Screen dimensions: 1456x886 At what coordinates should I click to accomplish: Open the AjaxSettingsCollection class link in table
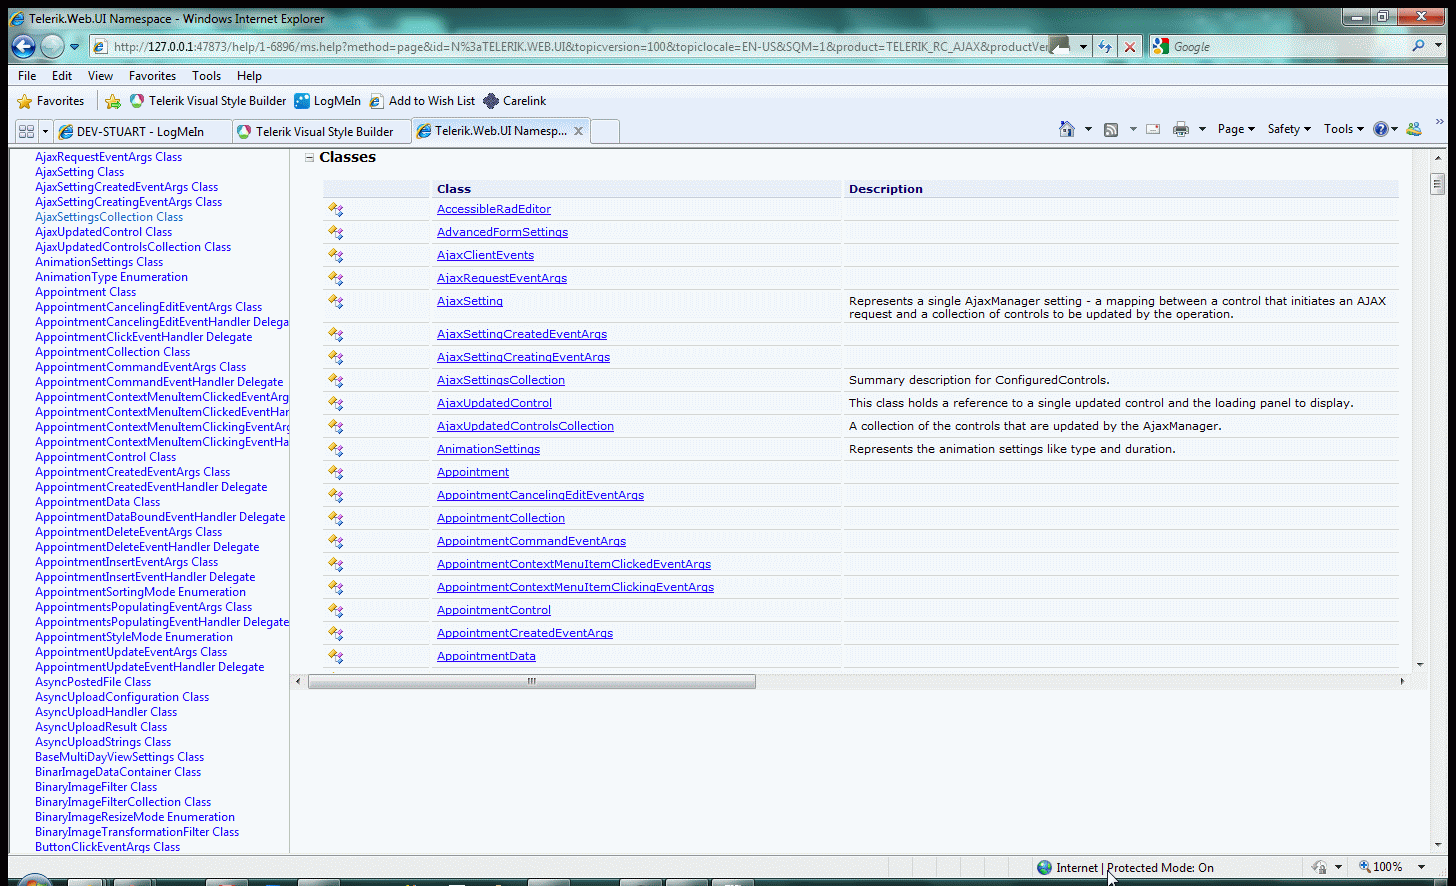(x=501, y=380)
